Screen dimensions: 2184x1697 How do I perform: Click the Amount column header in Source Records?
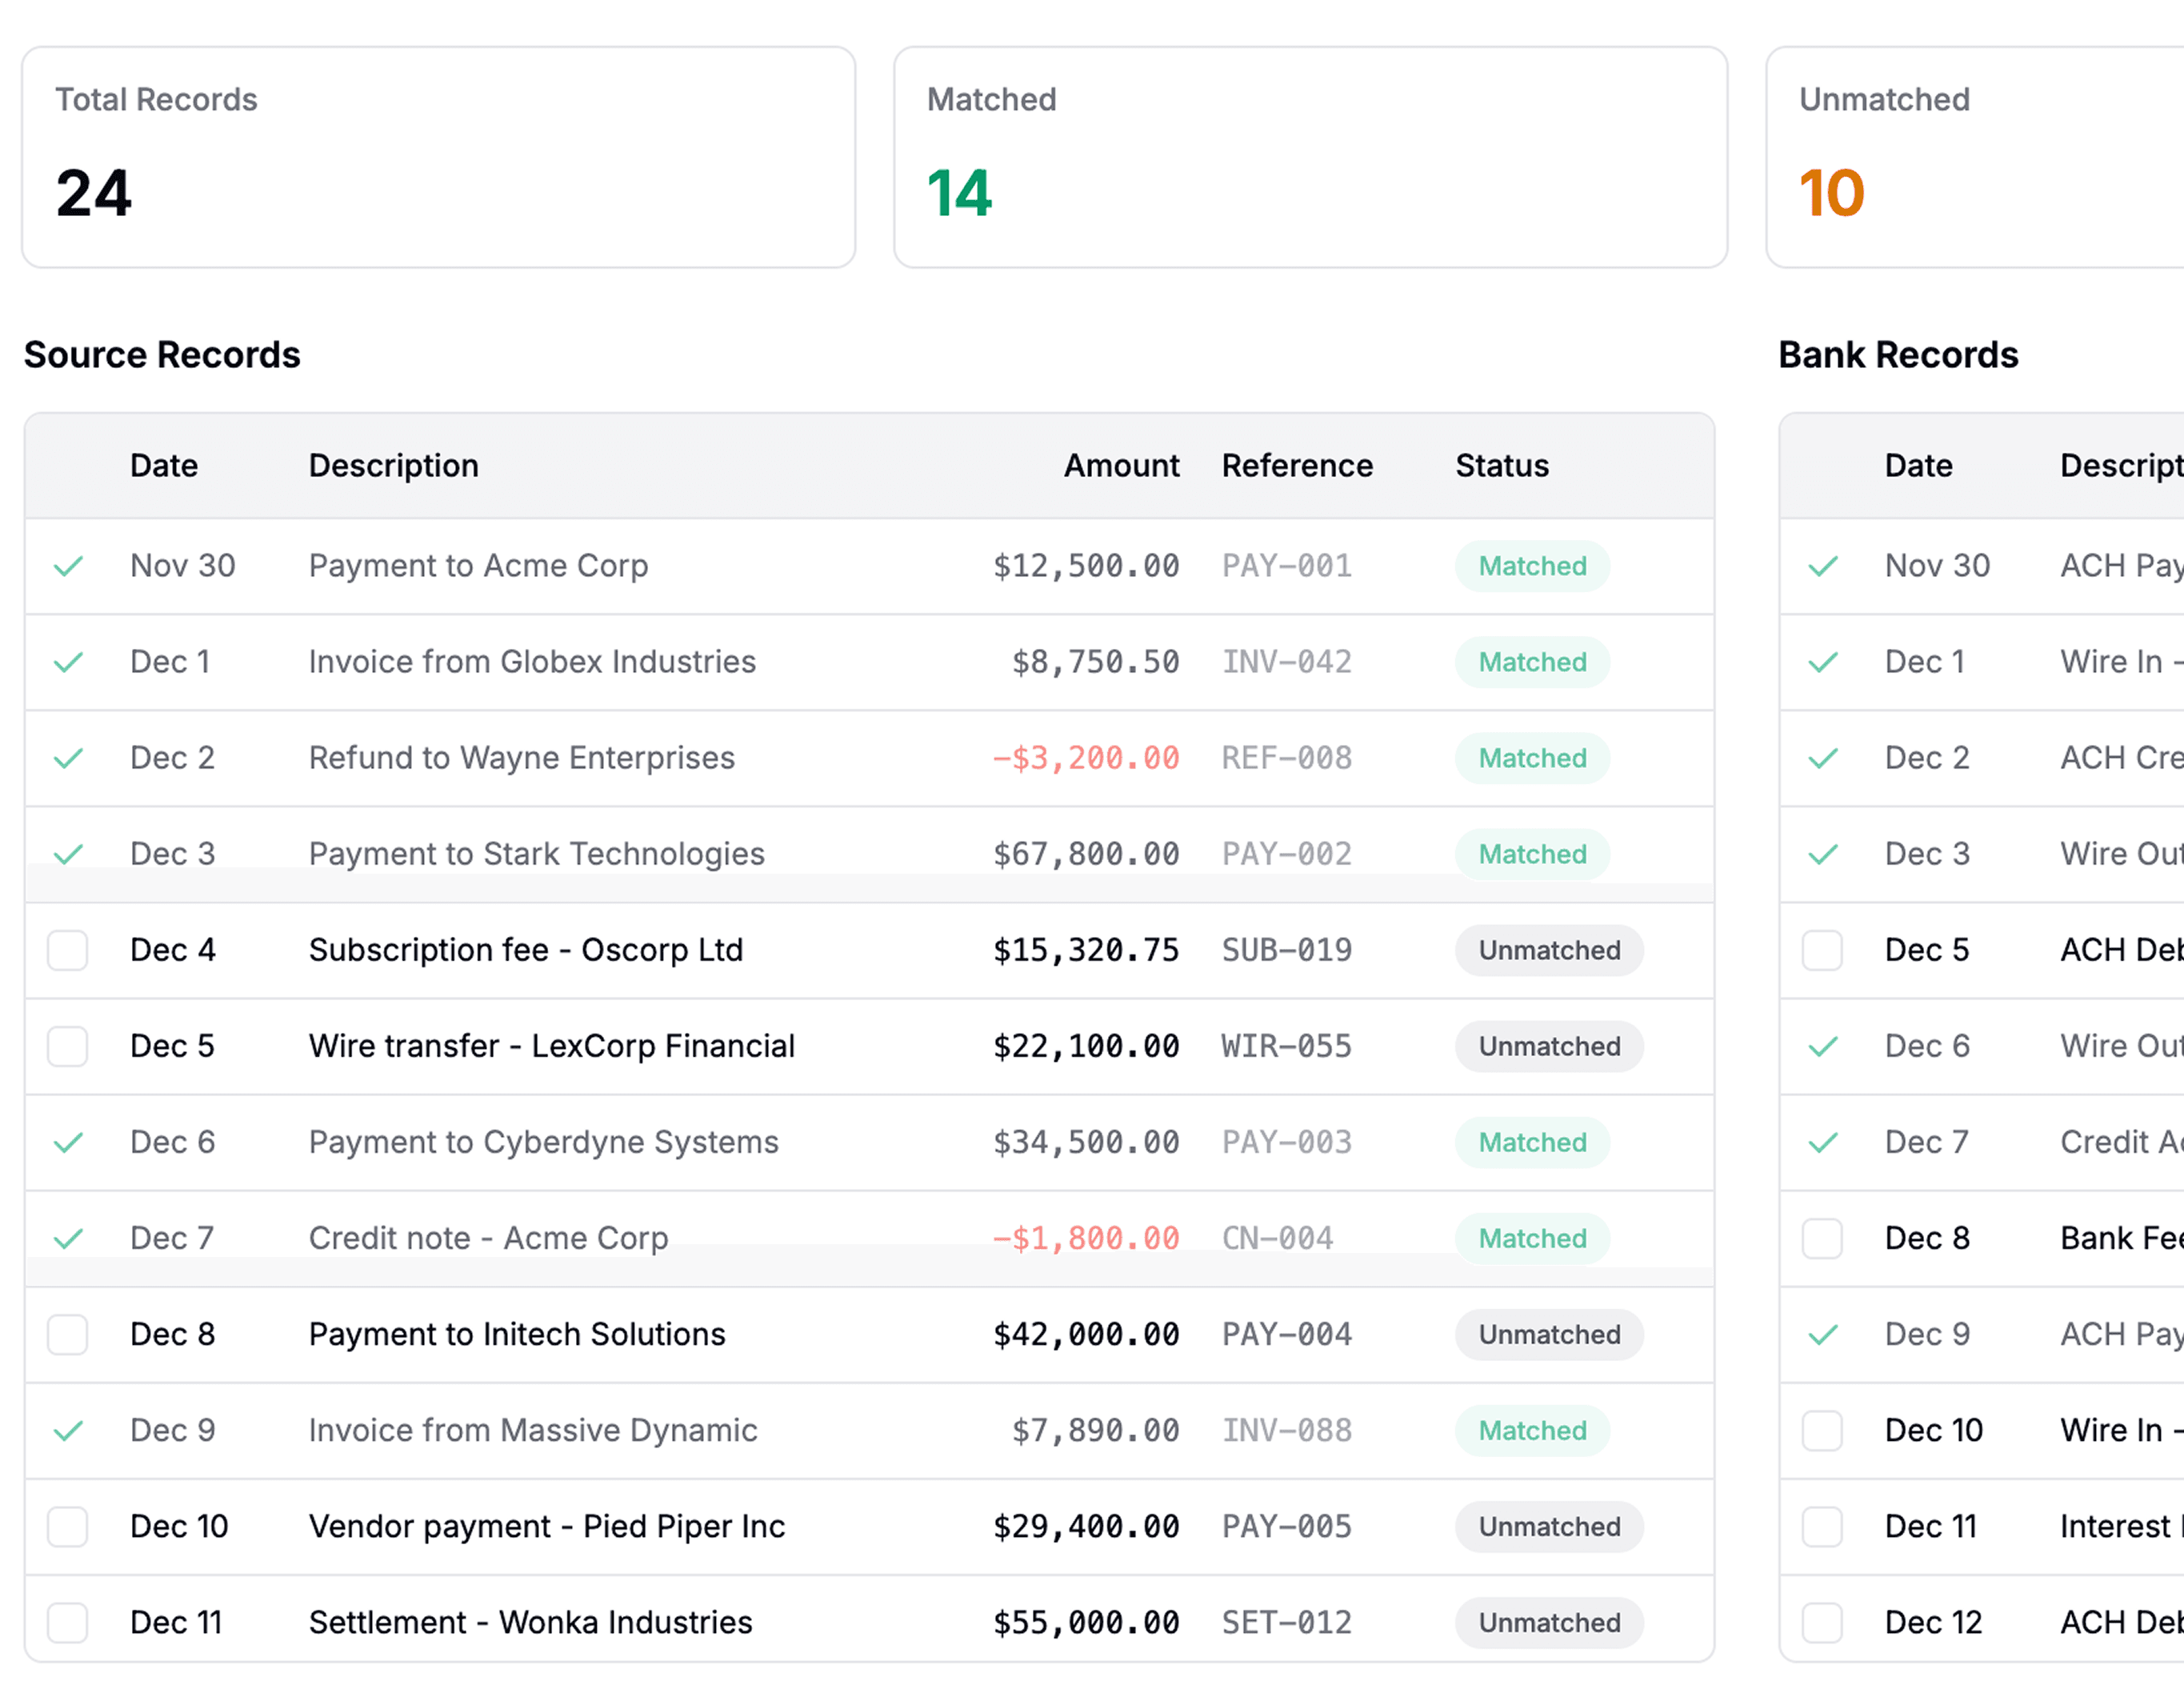1121,465
